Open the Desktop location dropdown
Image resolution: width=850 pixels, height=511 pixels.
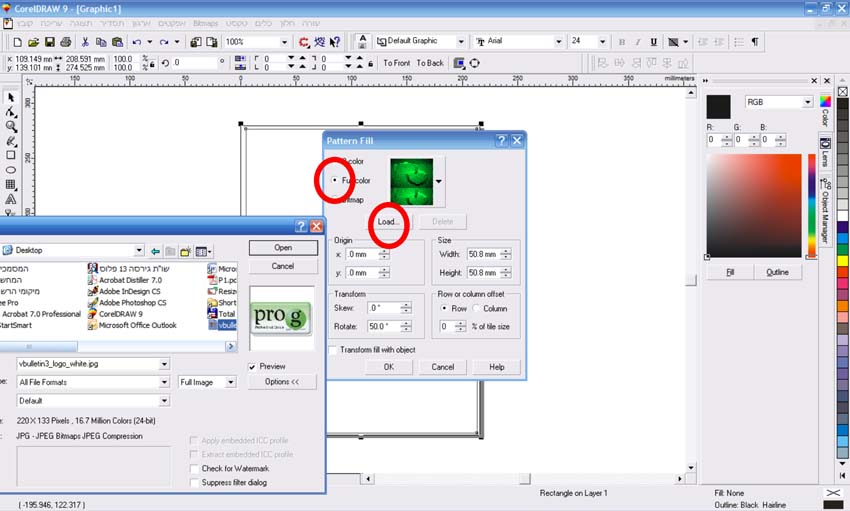pos(139,250)
